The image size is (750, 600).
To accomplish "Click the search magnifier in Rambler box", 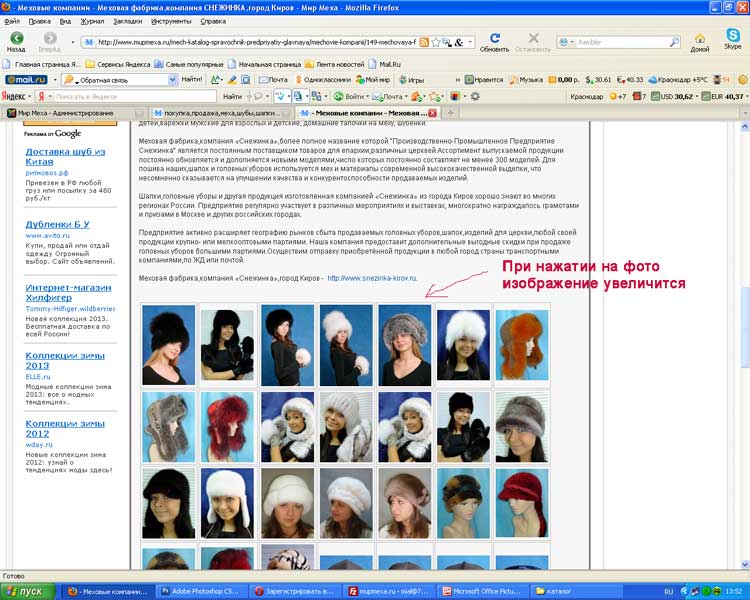I will pos(674,42).
